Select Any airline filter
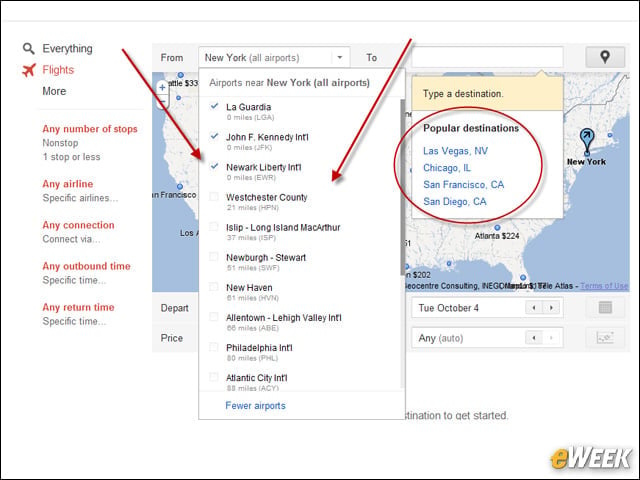The image size is (640, 480). pos(68,184)
